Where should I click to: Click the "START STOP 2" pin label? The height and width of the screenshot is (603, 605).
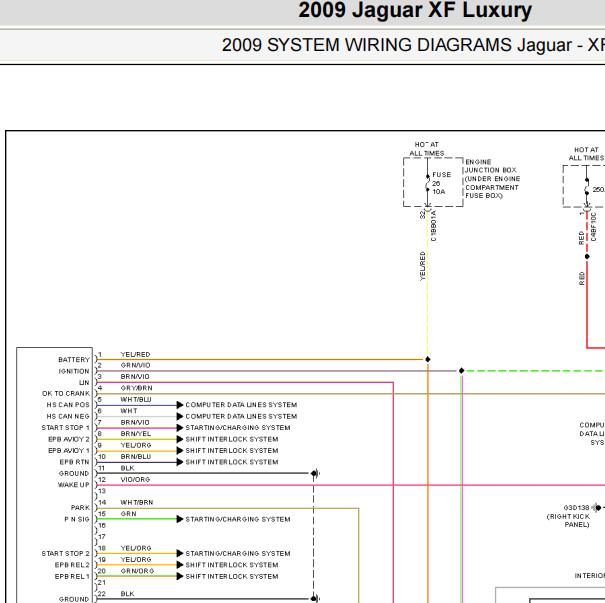point(66,553)
